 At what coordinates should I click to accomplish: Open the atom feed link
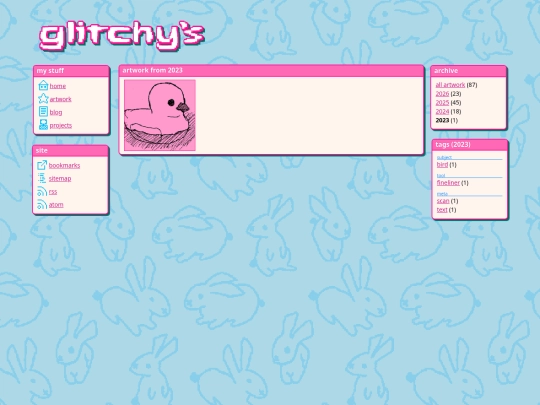click(x=56, y=205)
